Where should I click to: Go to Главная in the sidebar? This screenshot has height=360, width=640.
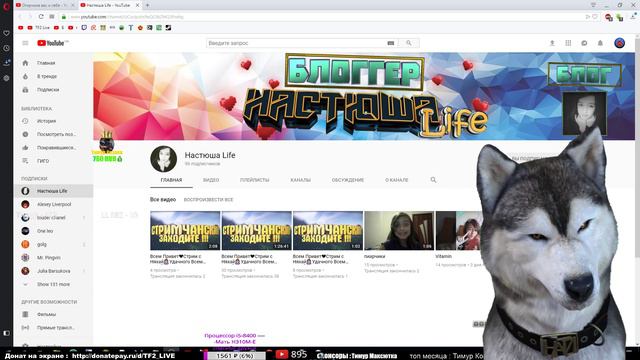(53, 63)
